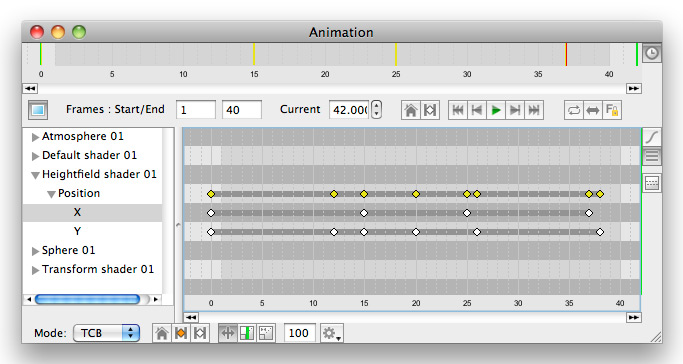Click the orange keyframe fit icon

click(181, 333)
